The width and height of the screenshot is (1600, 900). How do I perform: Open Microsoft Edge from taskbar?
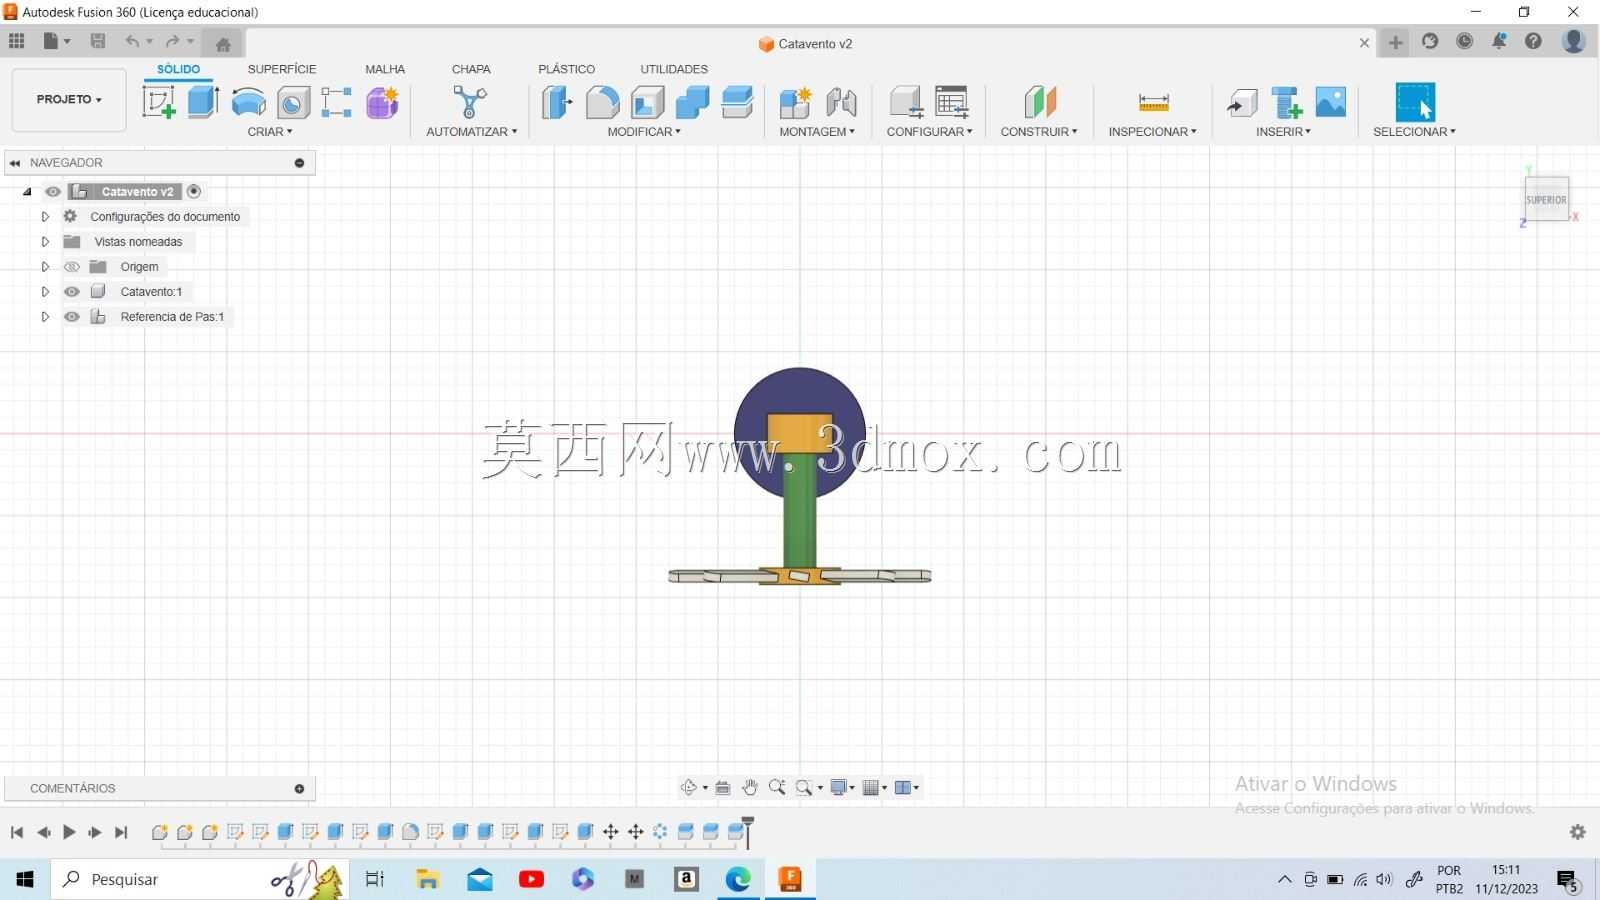pos(738,879)
